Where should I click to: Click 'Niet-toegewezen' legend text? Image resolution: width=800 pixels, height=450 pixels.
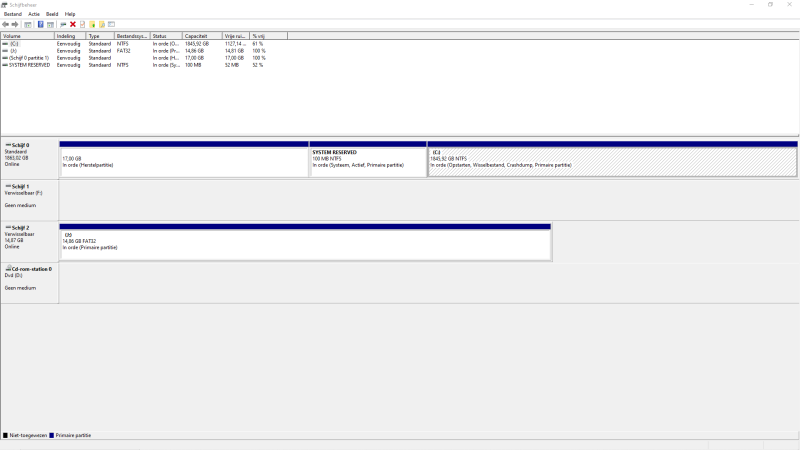point(28,435)
